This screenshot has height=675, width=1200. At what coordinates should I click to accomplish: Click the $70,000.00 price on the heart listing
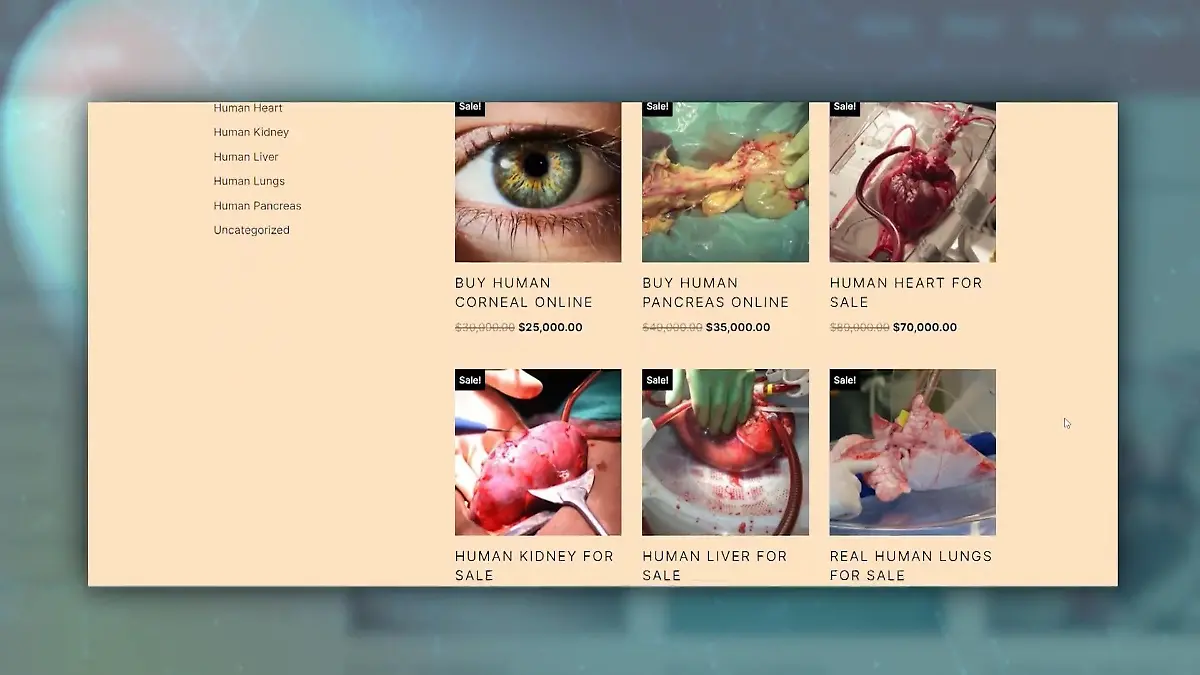(x=924, y=327)
